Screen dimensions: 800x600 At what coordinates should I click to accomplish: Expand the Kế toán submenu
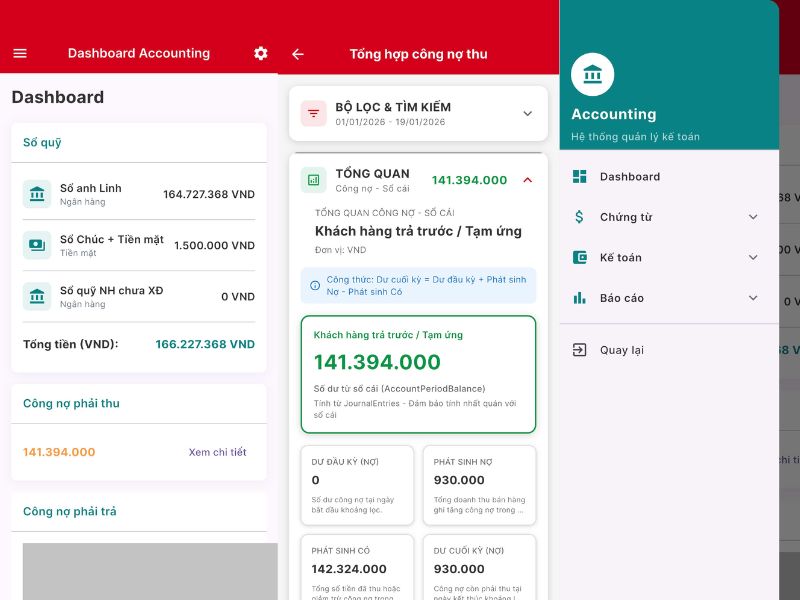pos(753,258)
